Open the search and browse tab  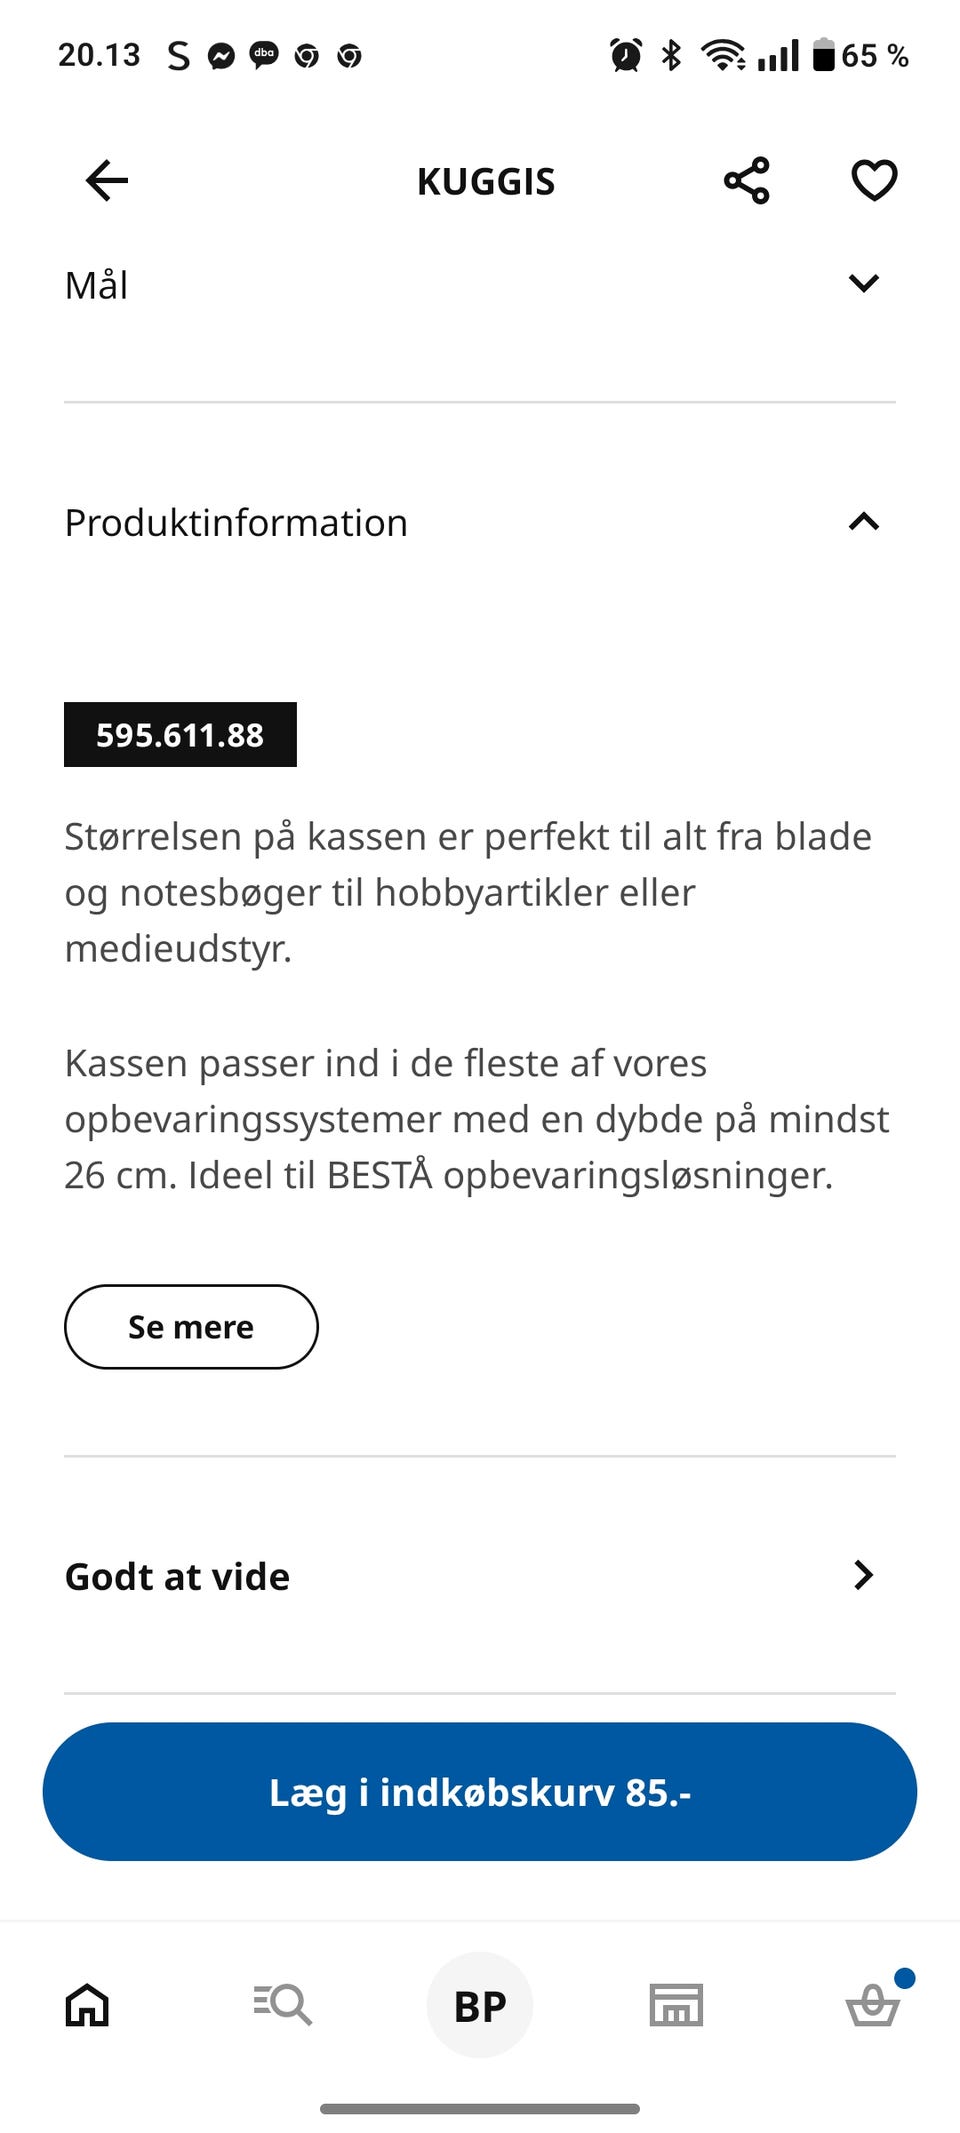[283, 2005]
